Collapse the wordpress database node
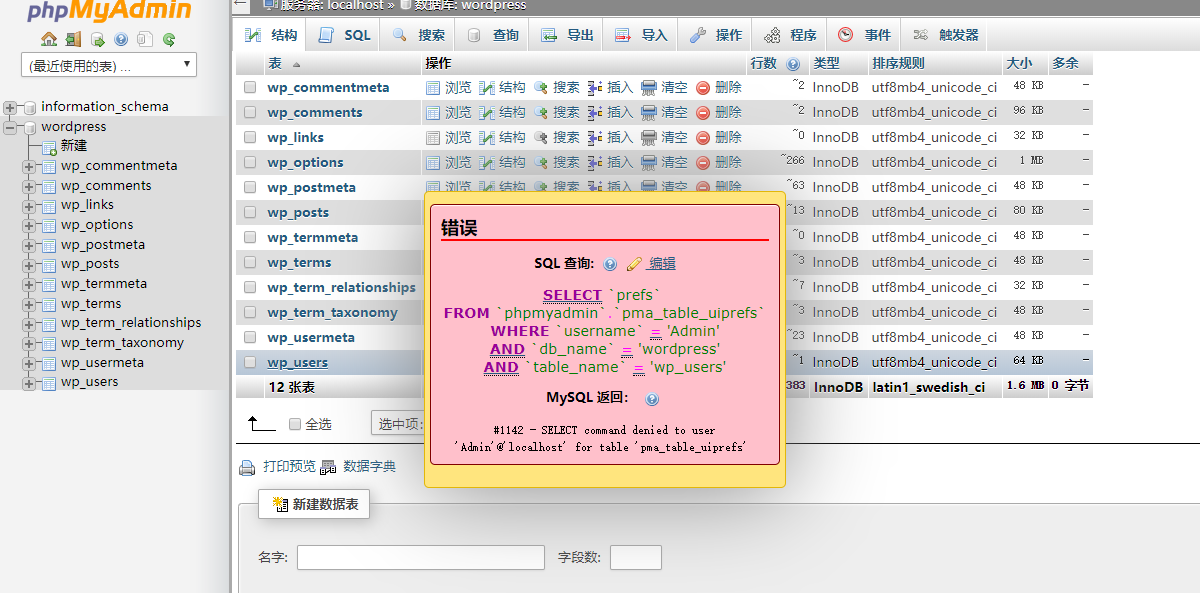 tap(10, 127)
